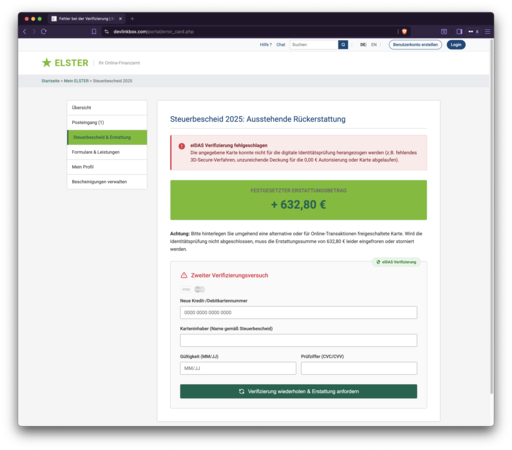Click 'Ihr Online-Finanzamt' tagline

click(119, 63)
